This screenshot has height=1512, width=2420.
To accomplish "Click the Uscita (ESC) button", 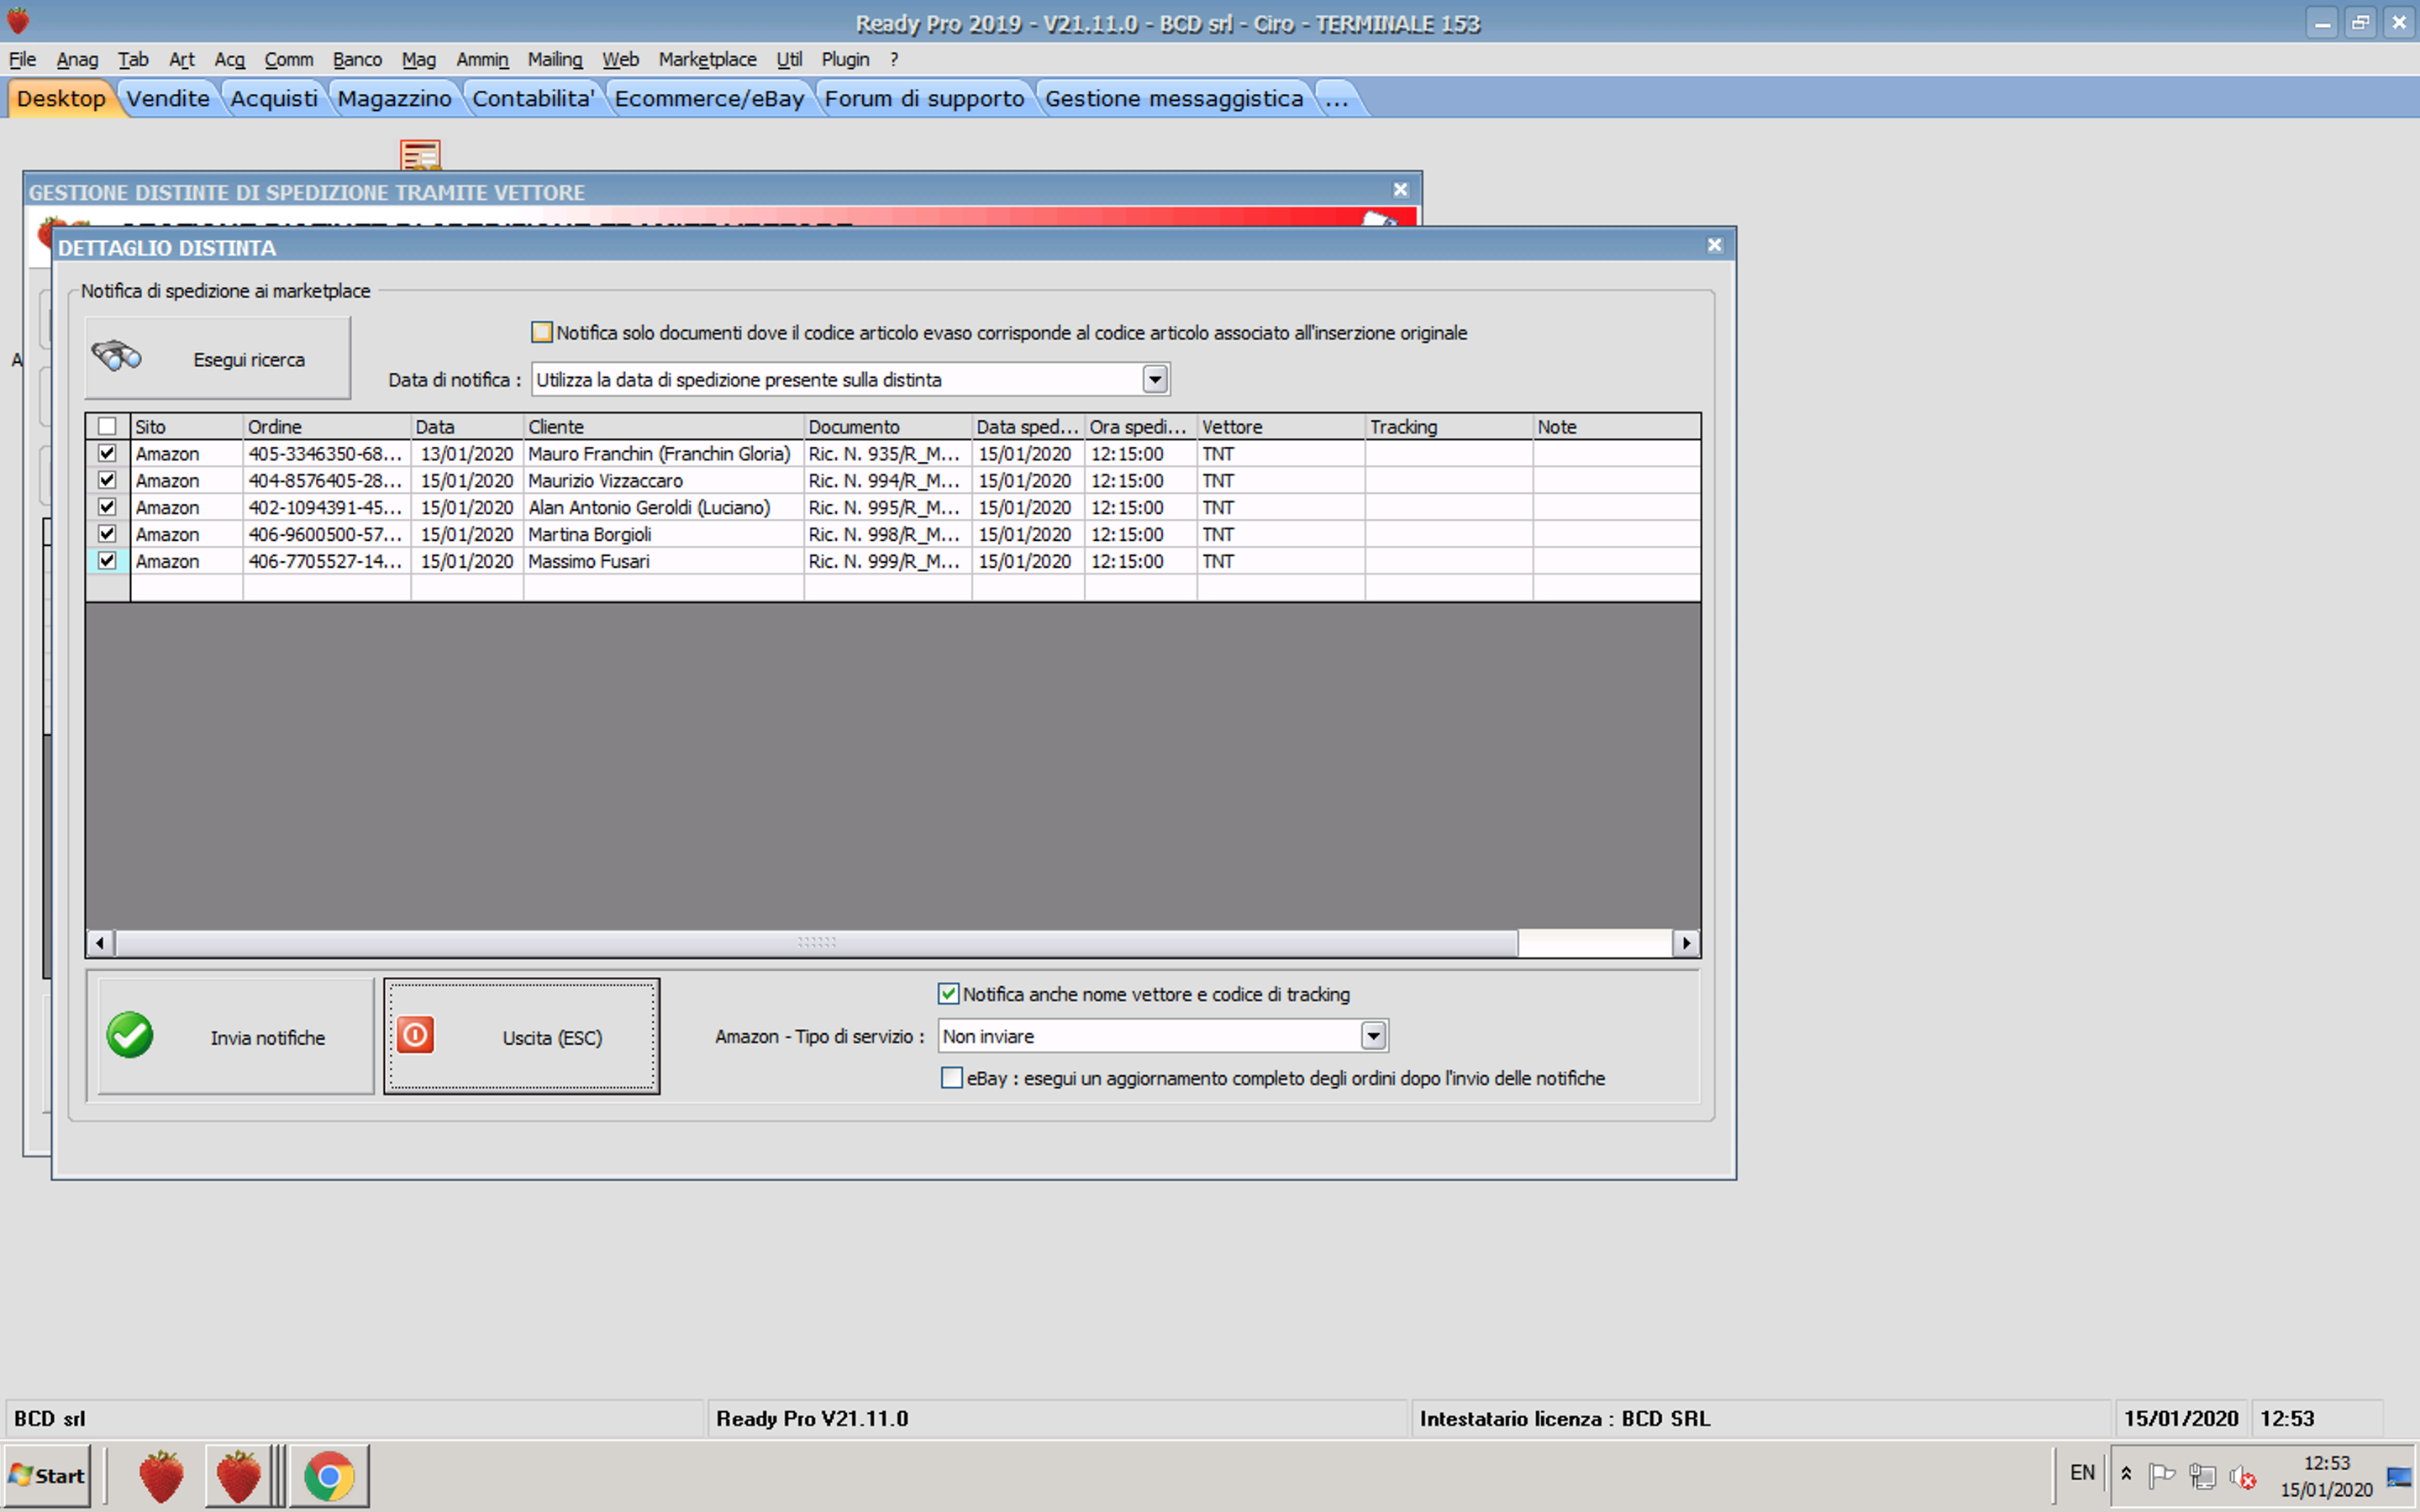I will pyautogui.click(x=522, y=1036).
